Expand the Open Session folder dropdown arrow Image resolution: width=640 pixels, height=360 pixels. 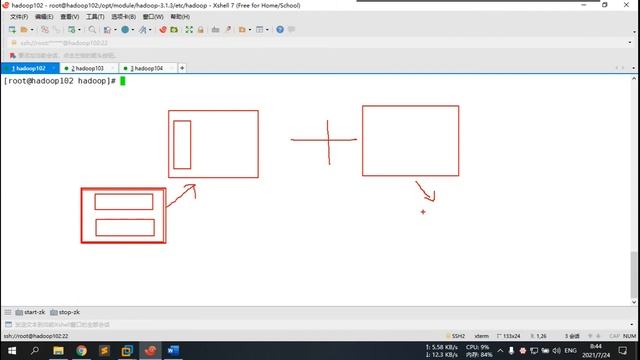pyautogui.click(x=32, y=30)
